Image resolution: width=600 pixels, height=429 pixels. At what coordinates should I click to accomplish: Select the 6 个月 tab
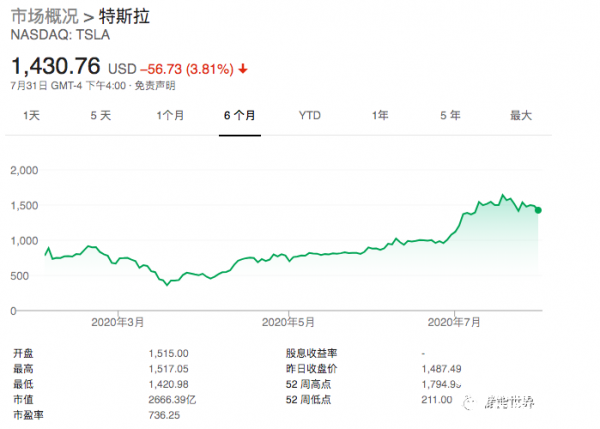point(240,115)
